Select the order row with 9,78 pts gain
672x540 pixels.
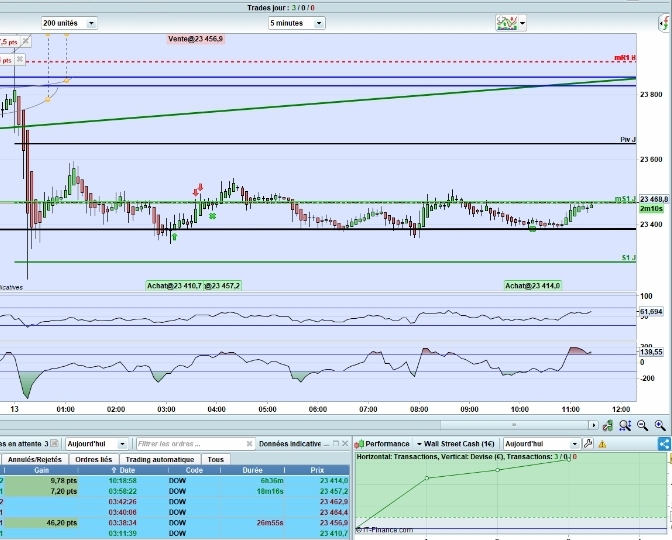[175, 480]
